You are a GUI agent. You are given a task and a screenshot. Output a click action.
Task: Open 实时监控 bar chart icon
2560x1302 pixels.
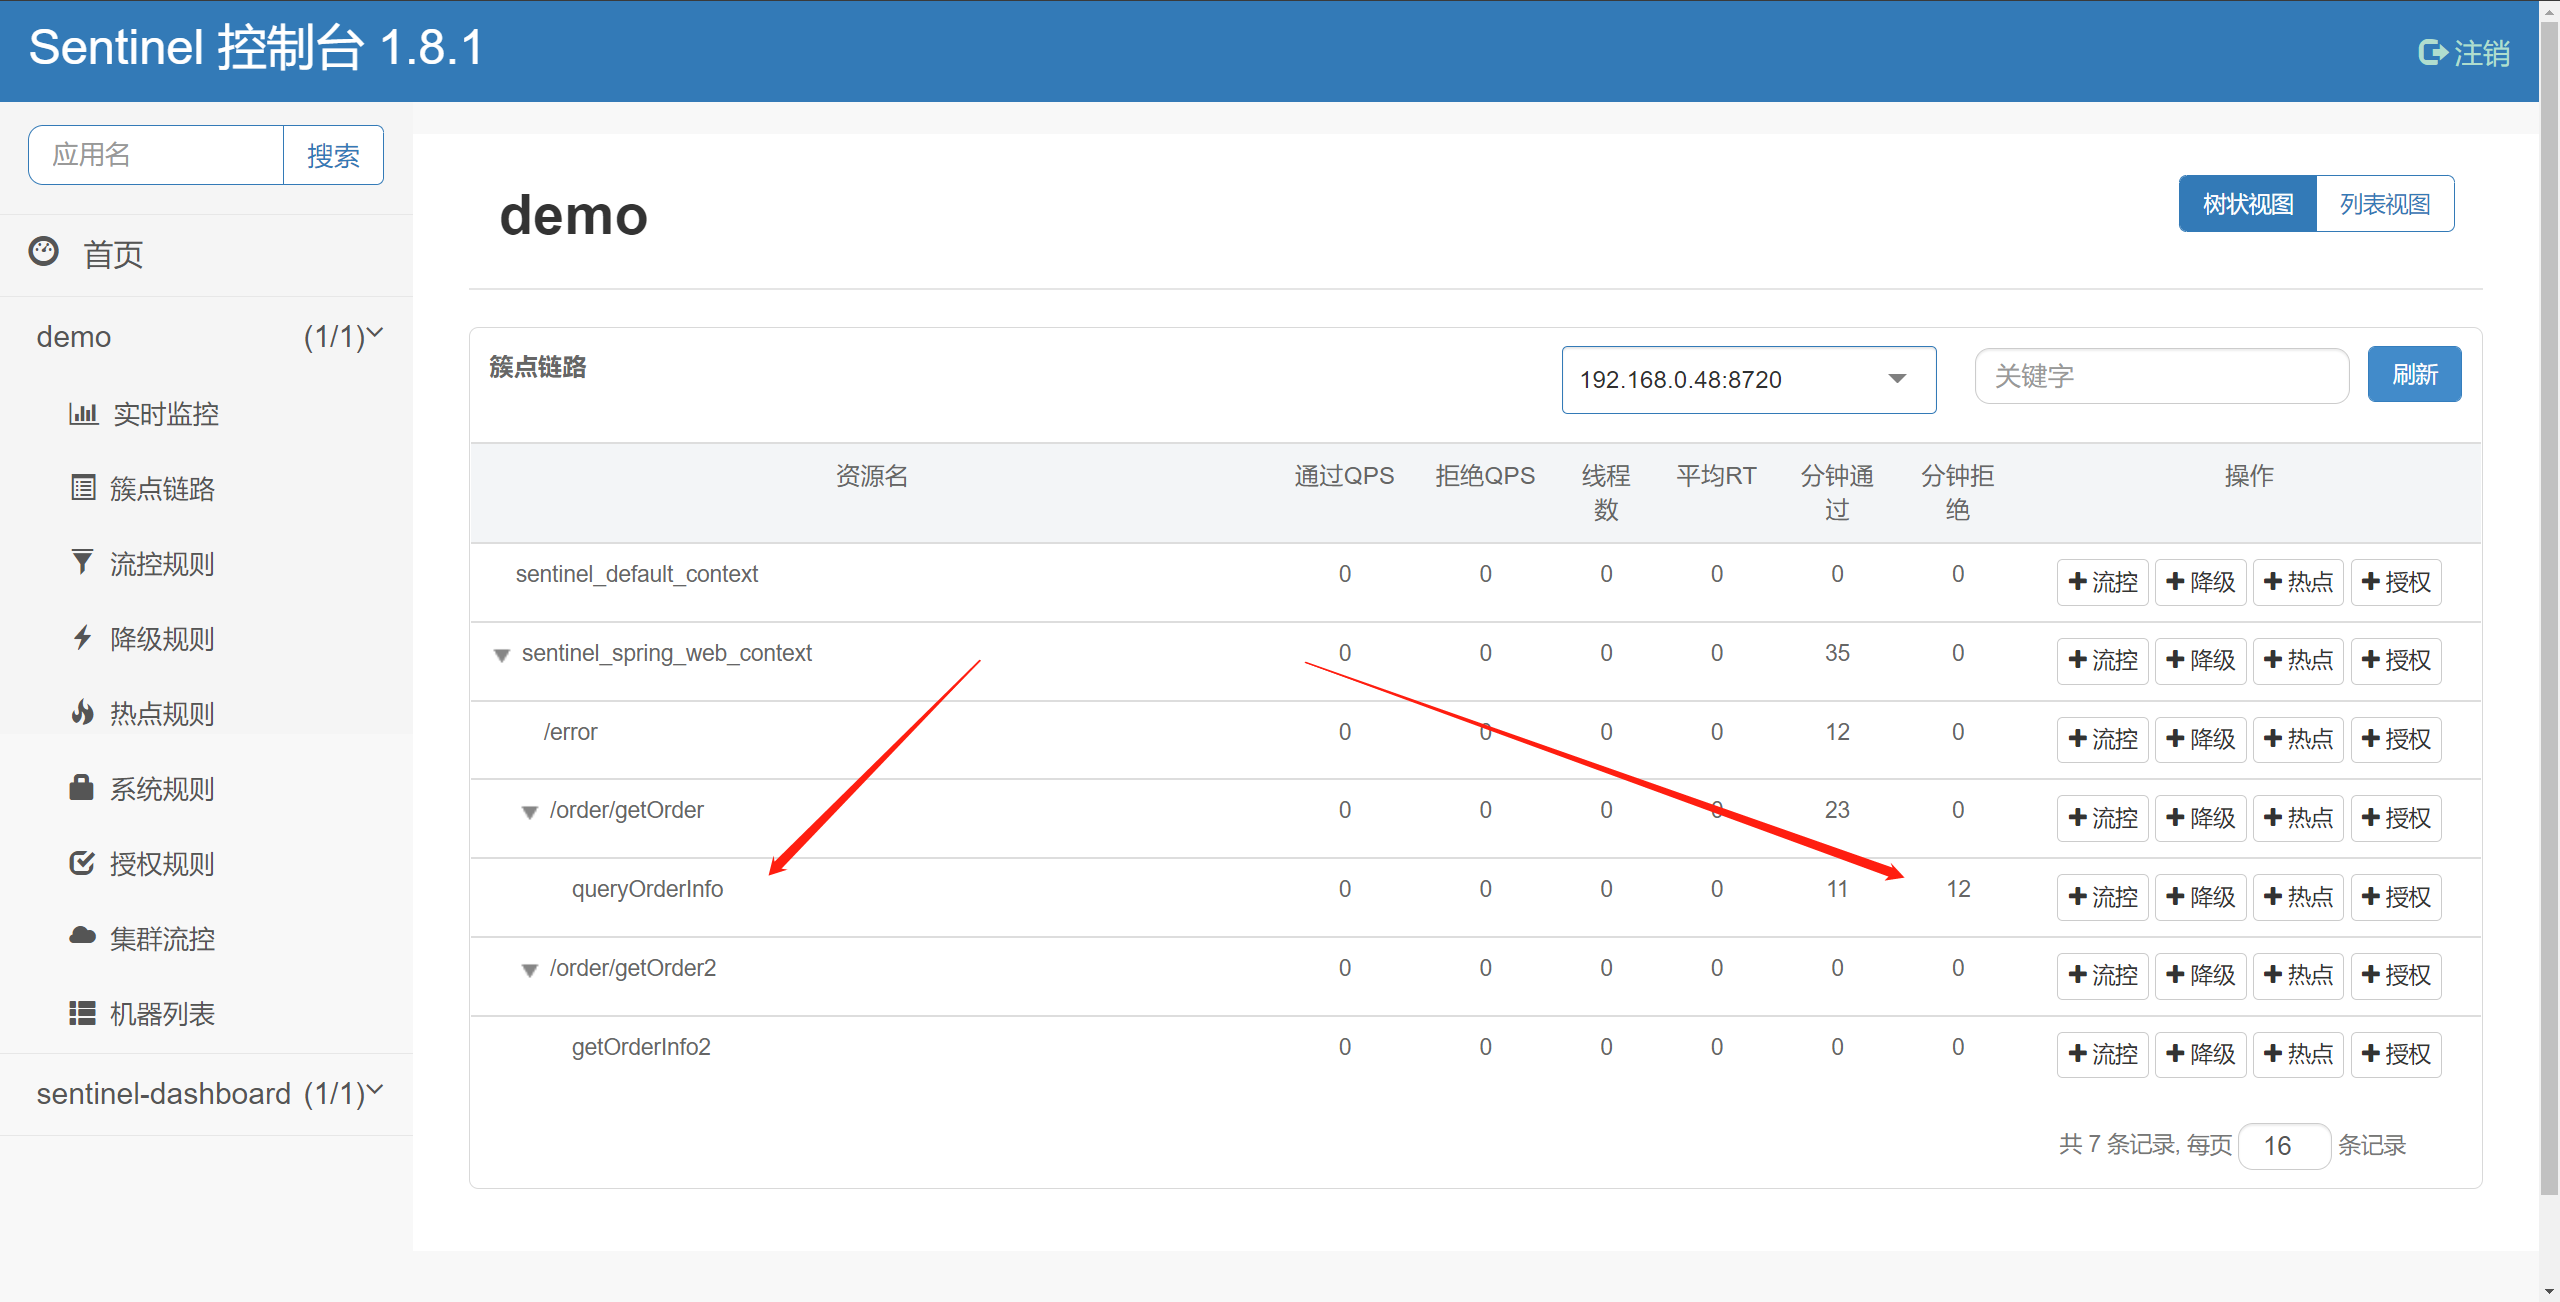83,413
